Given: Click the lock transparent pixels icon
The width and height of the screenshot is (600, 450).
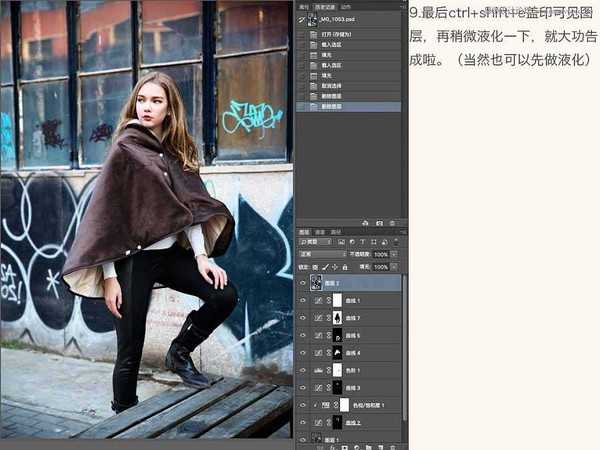Looking at the screenshot, I should 315,268.
